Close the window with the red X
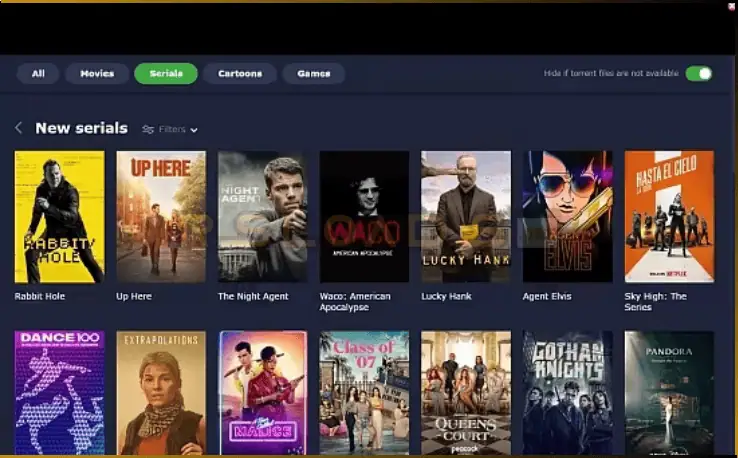 (731, 6)
